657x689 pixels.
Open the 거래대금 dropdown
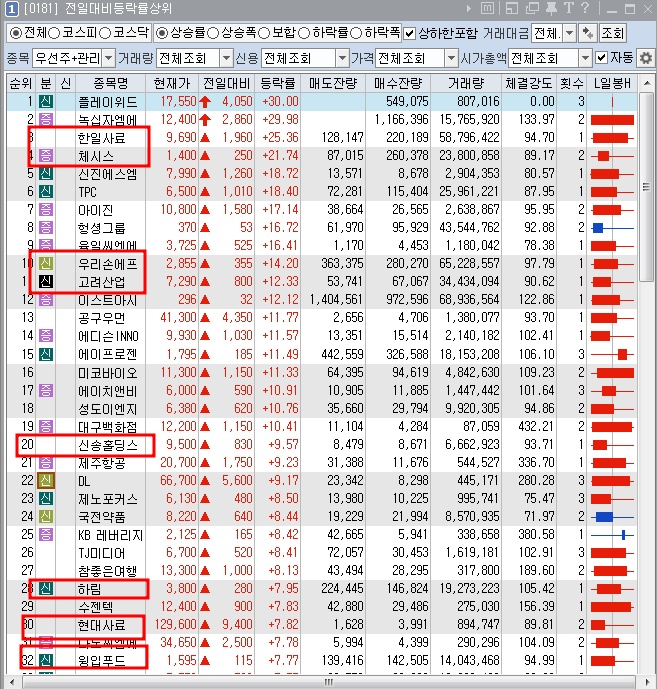coord(570,33)
